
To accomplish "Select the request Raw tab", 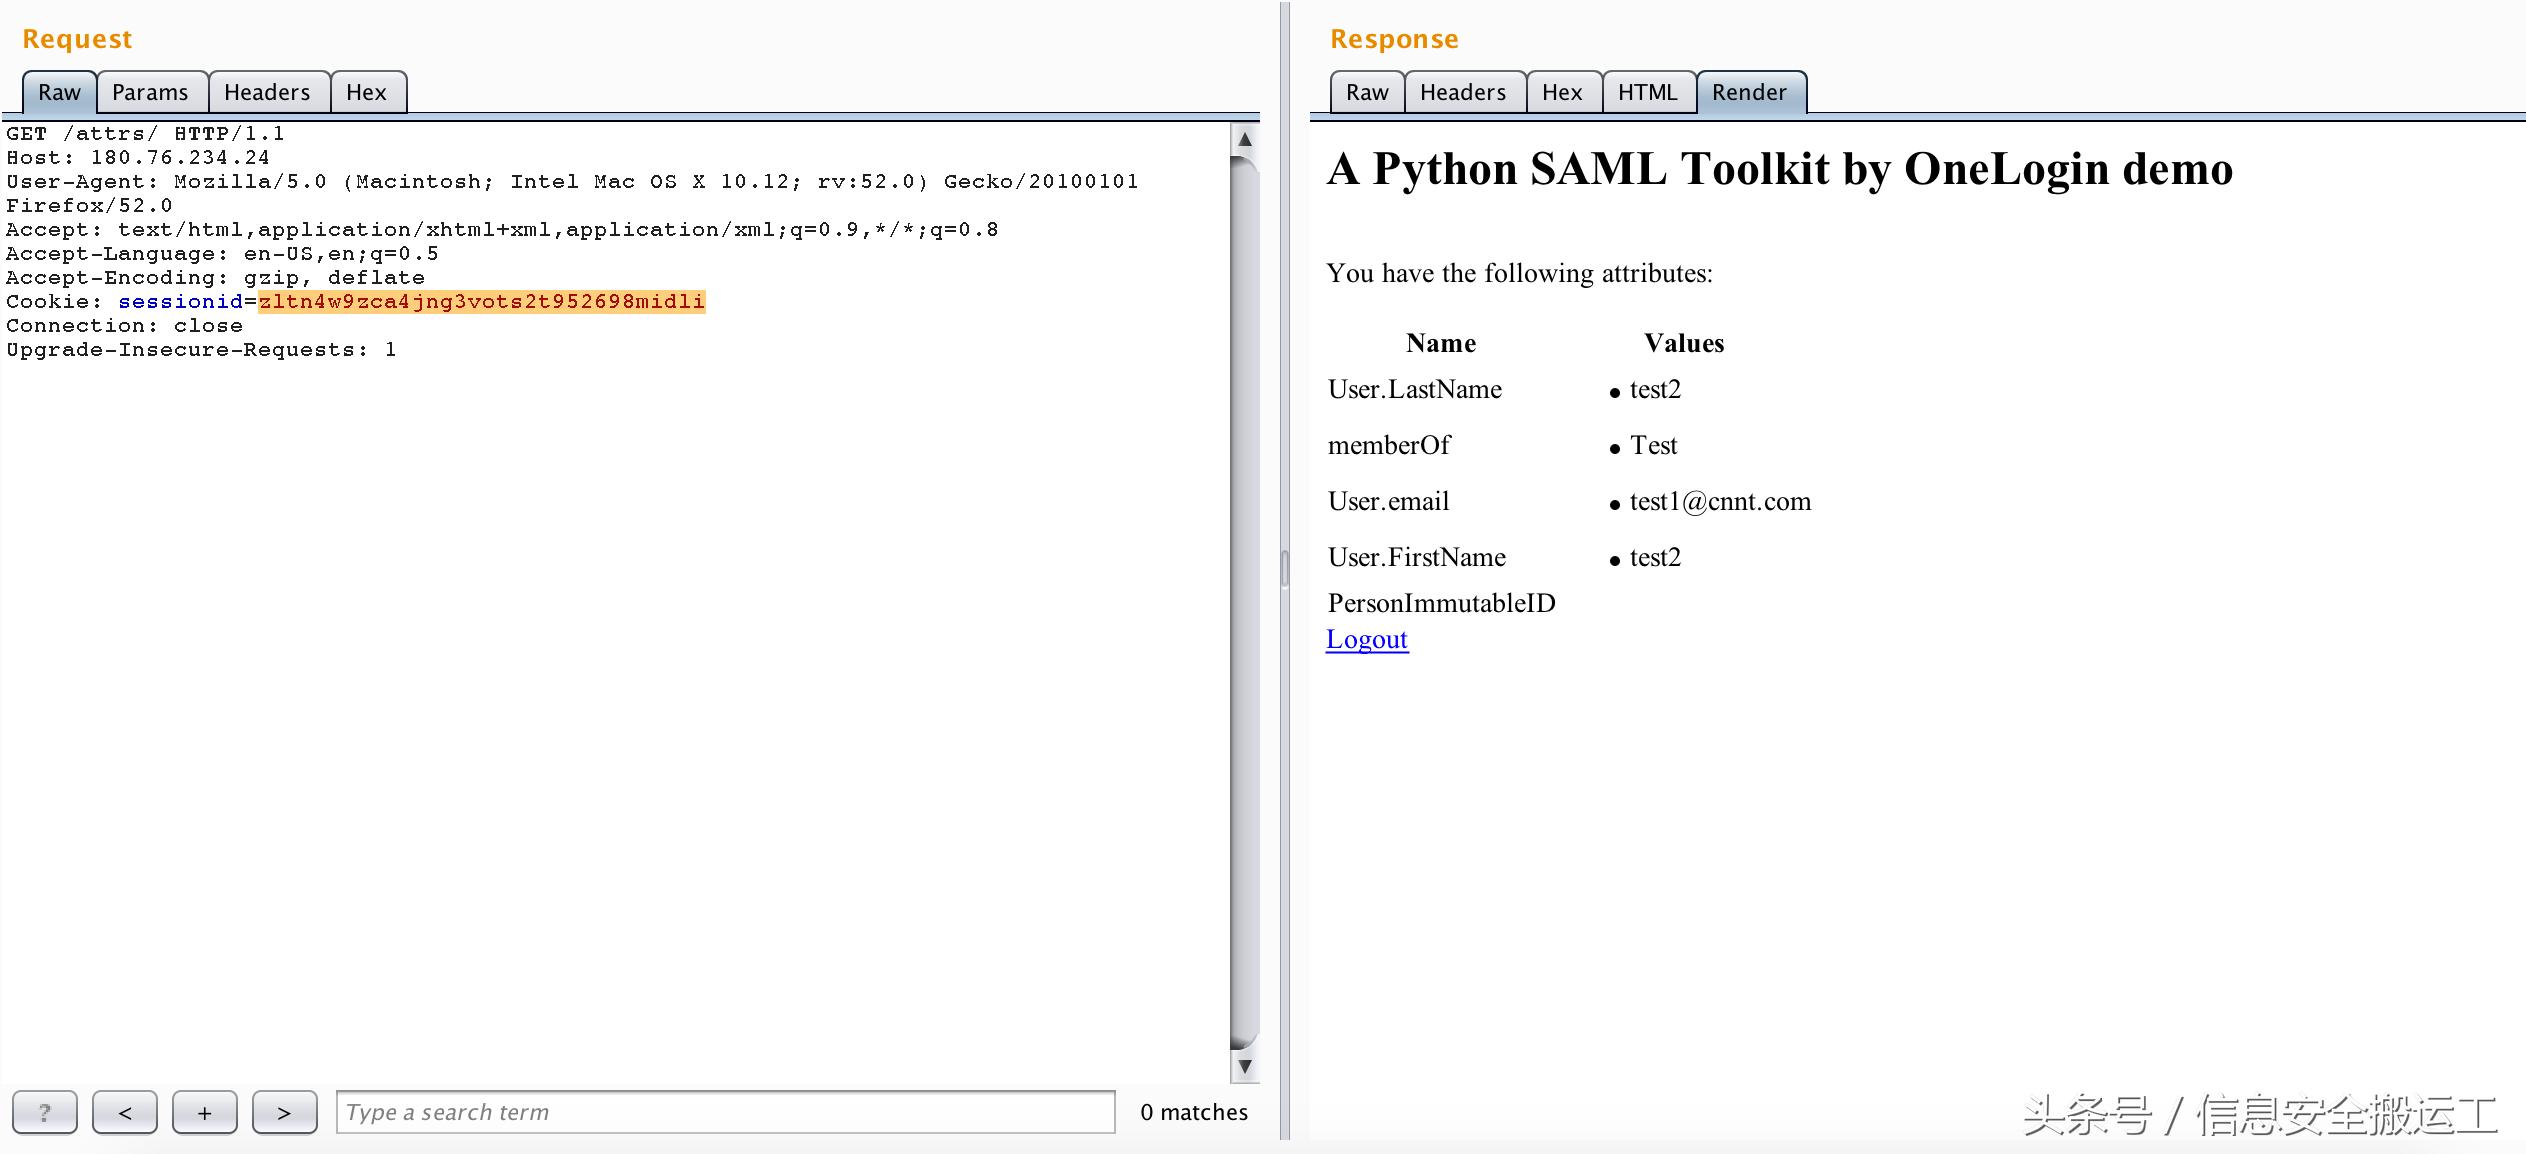I will (59, 92).
